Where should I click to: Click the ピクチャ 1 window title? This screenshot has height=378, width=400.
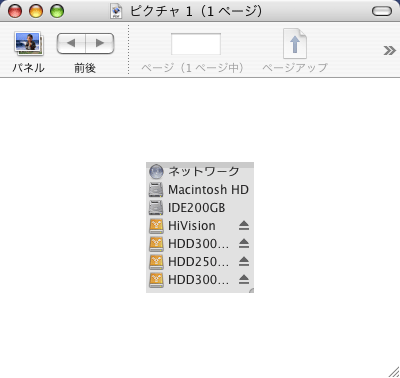point(196,11)
